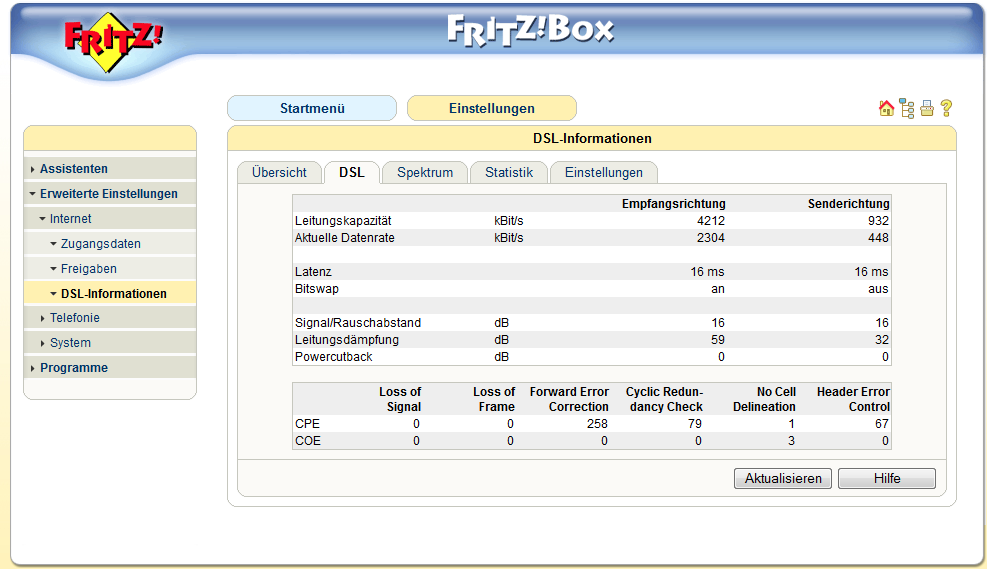This screenshot has width=987, height=569.
Task: Click the CPE value 79
Action: (x=695, y=424)
